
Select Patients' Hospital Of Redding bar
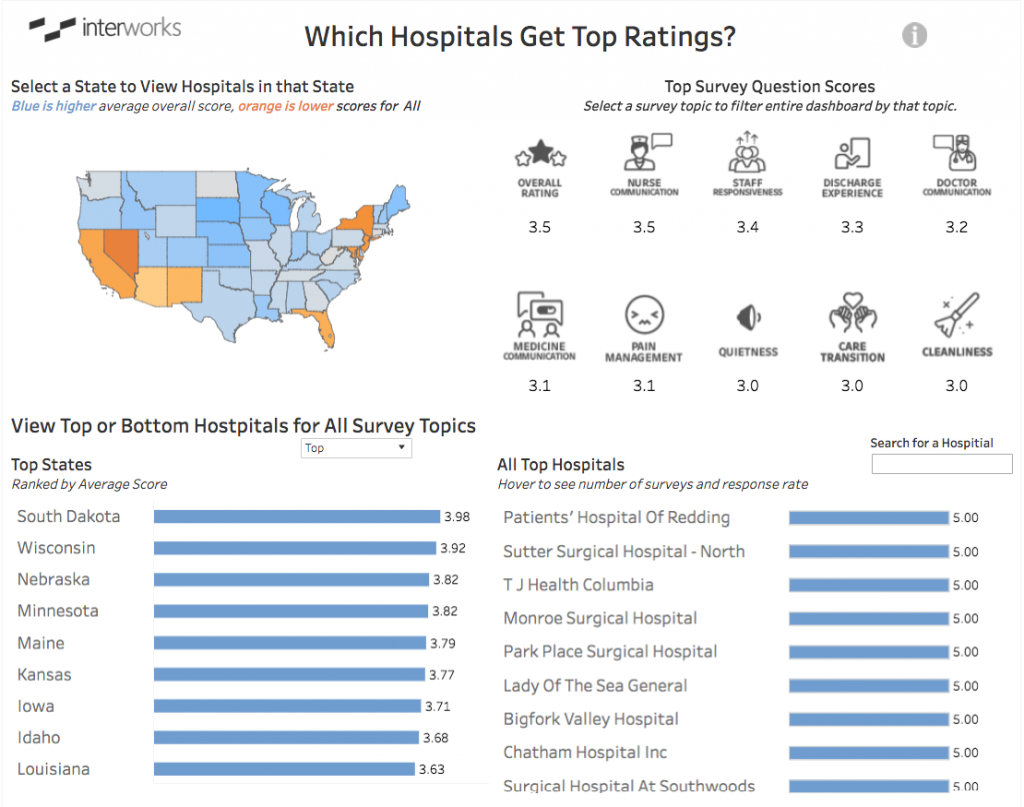click(x=869, y=518)
